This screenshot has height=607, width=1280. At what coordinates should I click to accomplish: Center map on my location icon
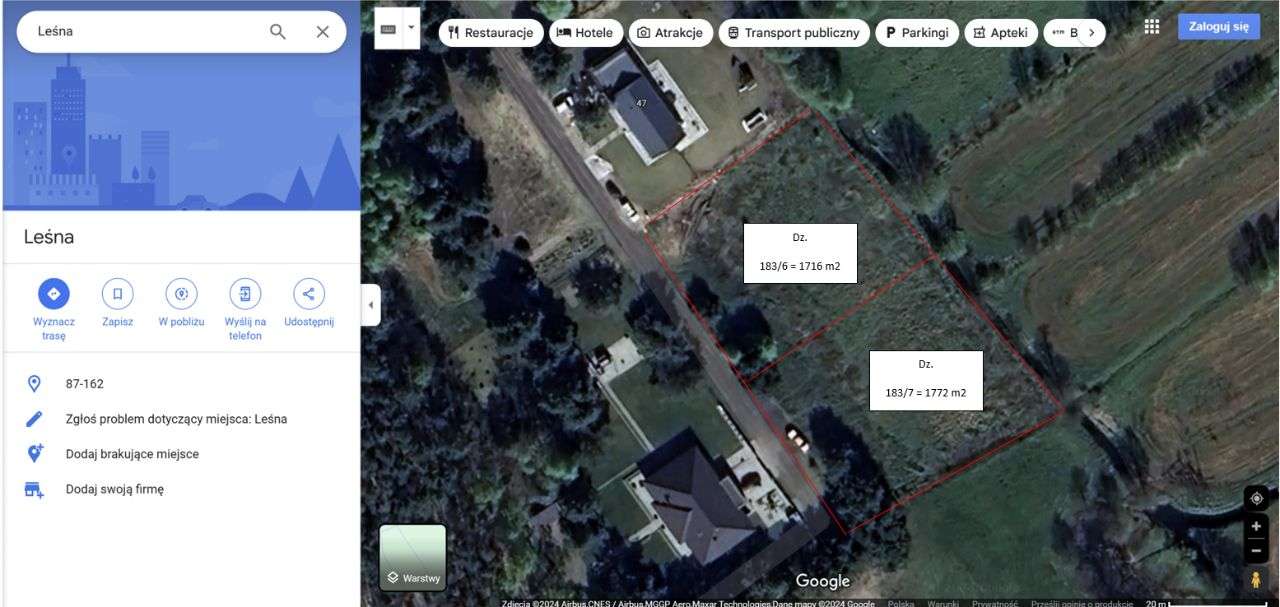(x=1257, y=498)
